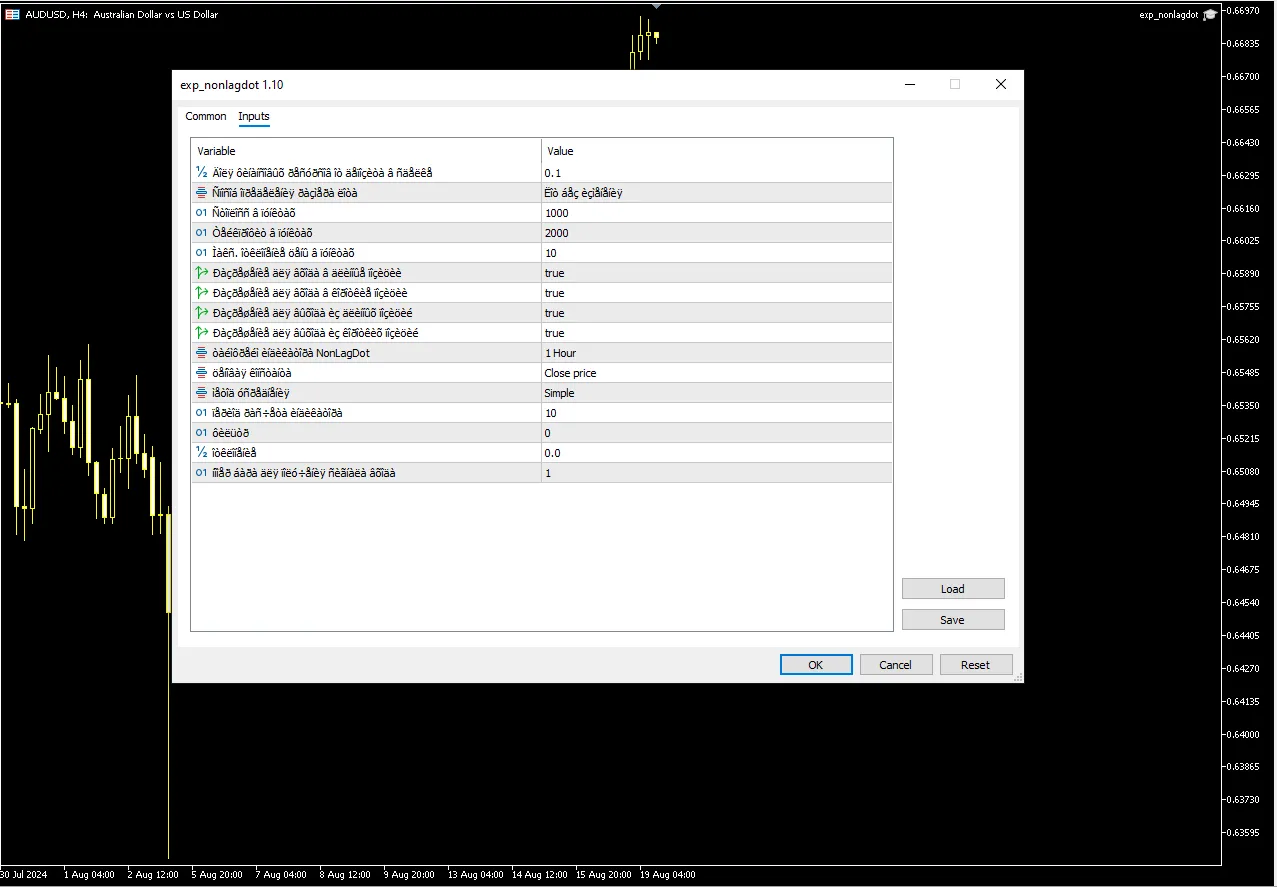The height and width of the screenshot is (888, 1277).
Task: Select the value 1 in the bottom row
Action: pos(716,473)
